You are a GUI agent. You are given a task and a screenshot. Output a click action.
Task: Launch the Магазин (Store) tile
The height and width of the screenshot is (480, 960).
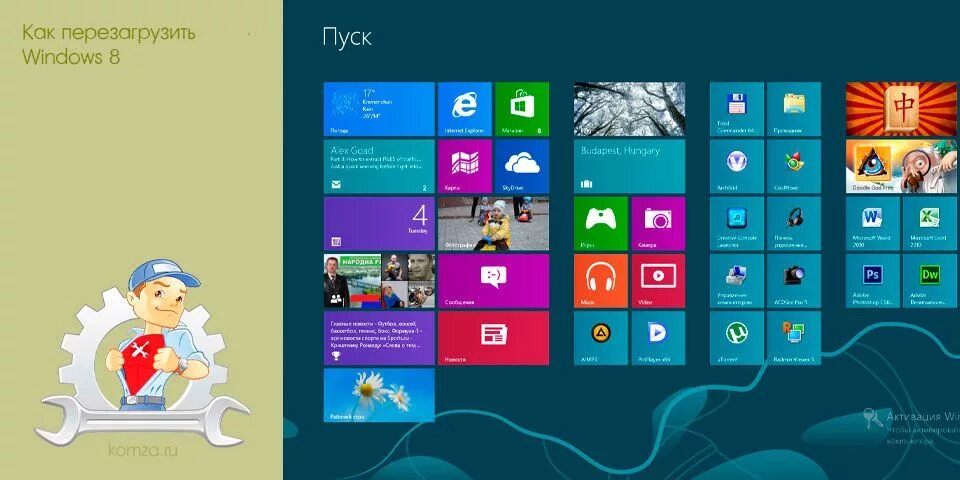[522, 109]
